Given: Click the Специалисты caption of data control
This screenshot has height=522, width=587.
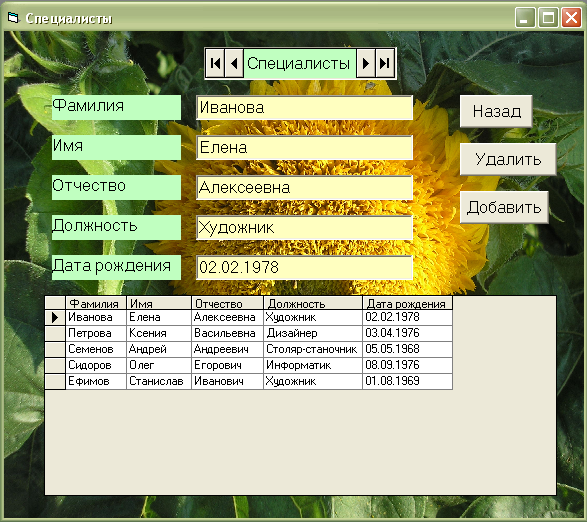Looking at the screenshot, I should coord(299,63).
